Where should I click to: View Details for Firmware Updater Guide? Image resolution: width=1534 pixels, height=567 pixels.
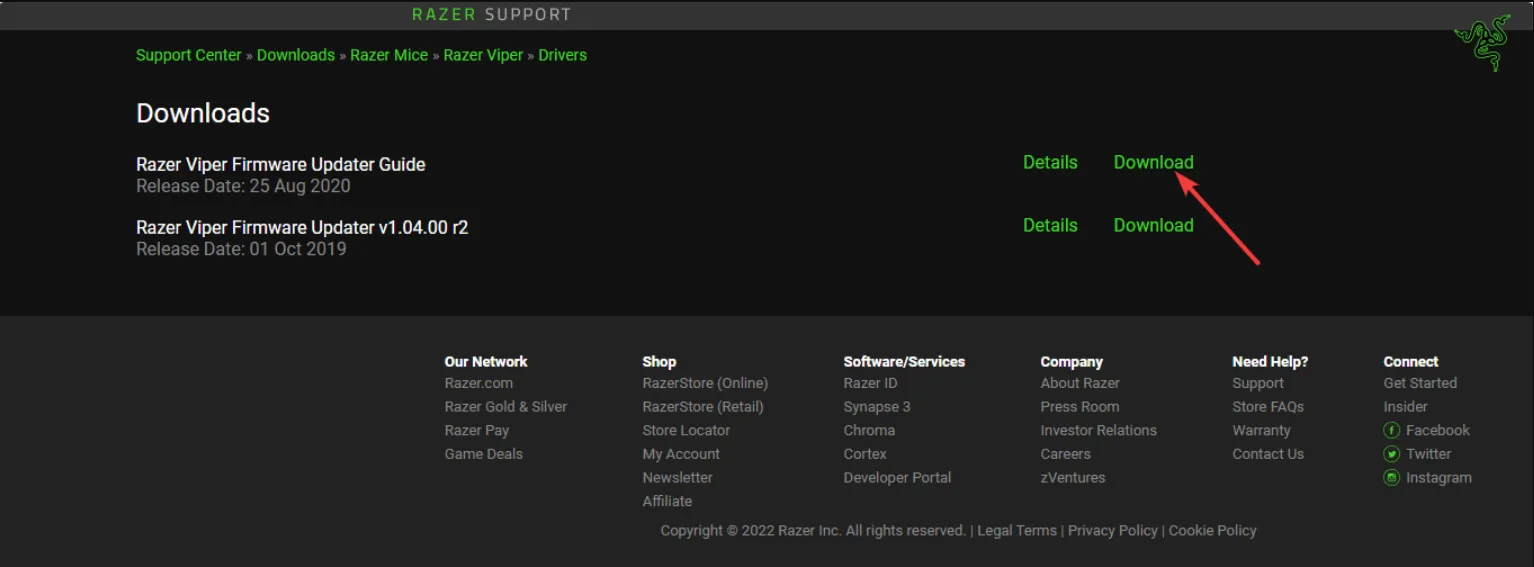tap(1050, 163)
